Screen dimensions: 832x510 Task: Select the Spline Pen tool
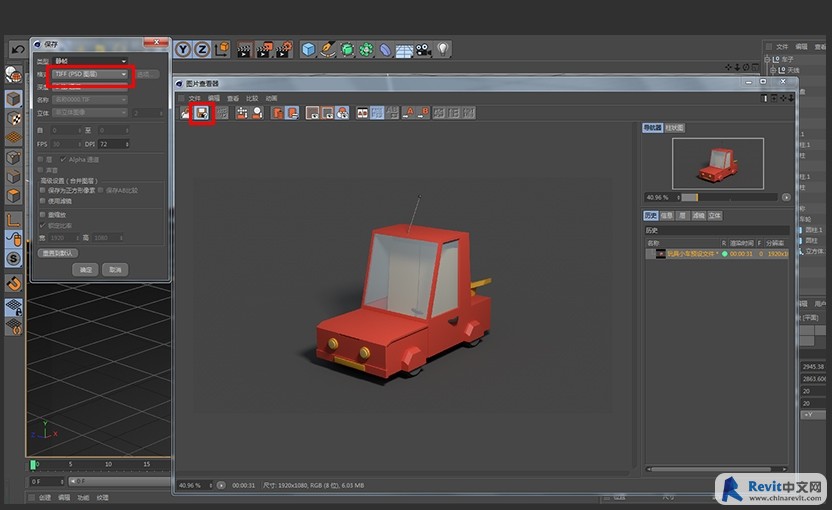pyautogui.click(x=327, y=49)
